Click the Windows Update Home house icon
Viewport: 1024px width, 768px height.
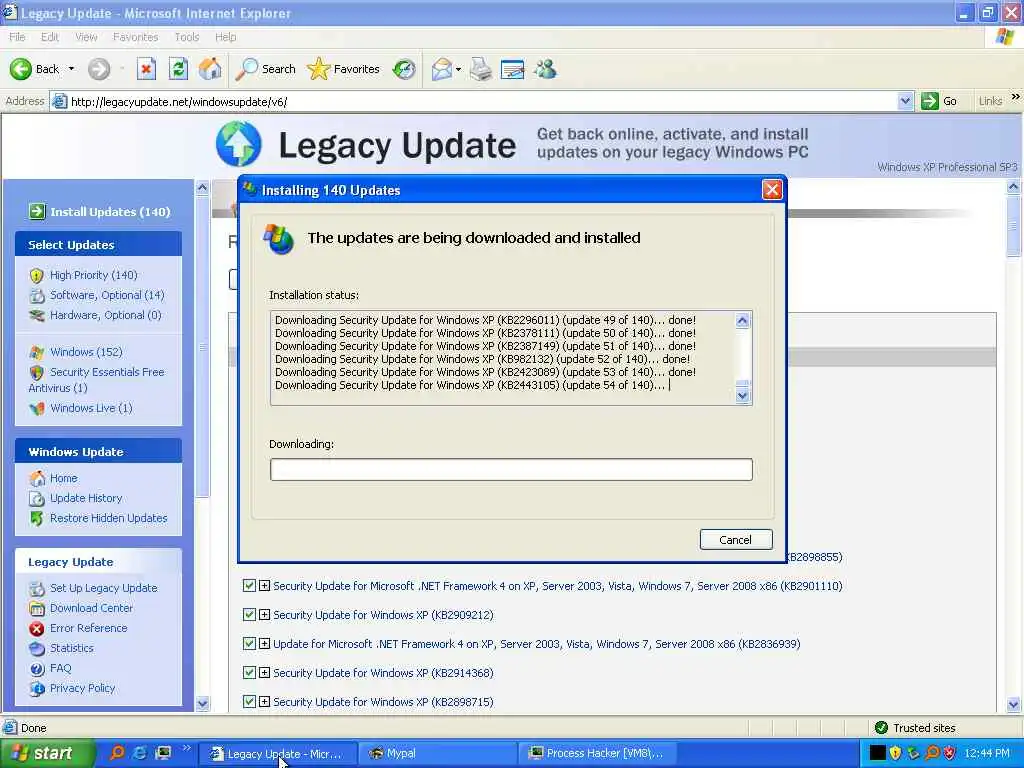point(37,478)
